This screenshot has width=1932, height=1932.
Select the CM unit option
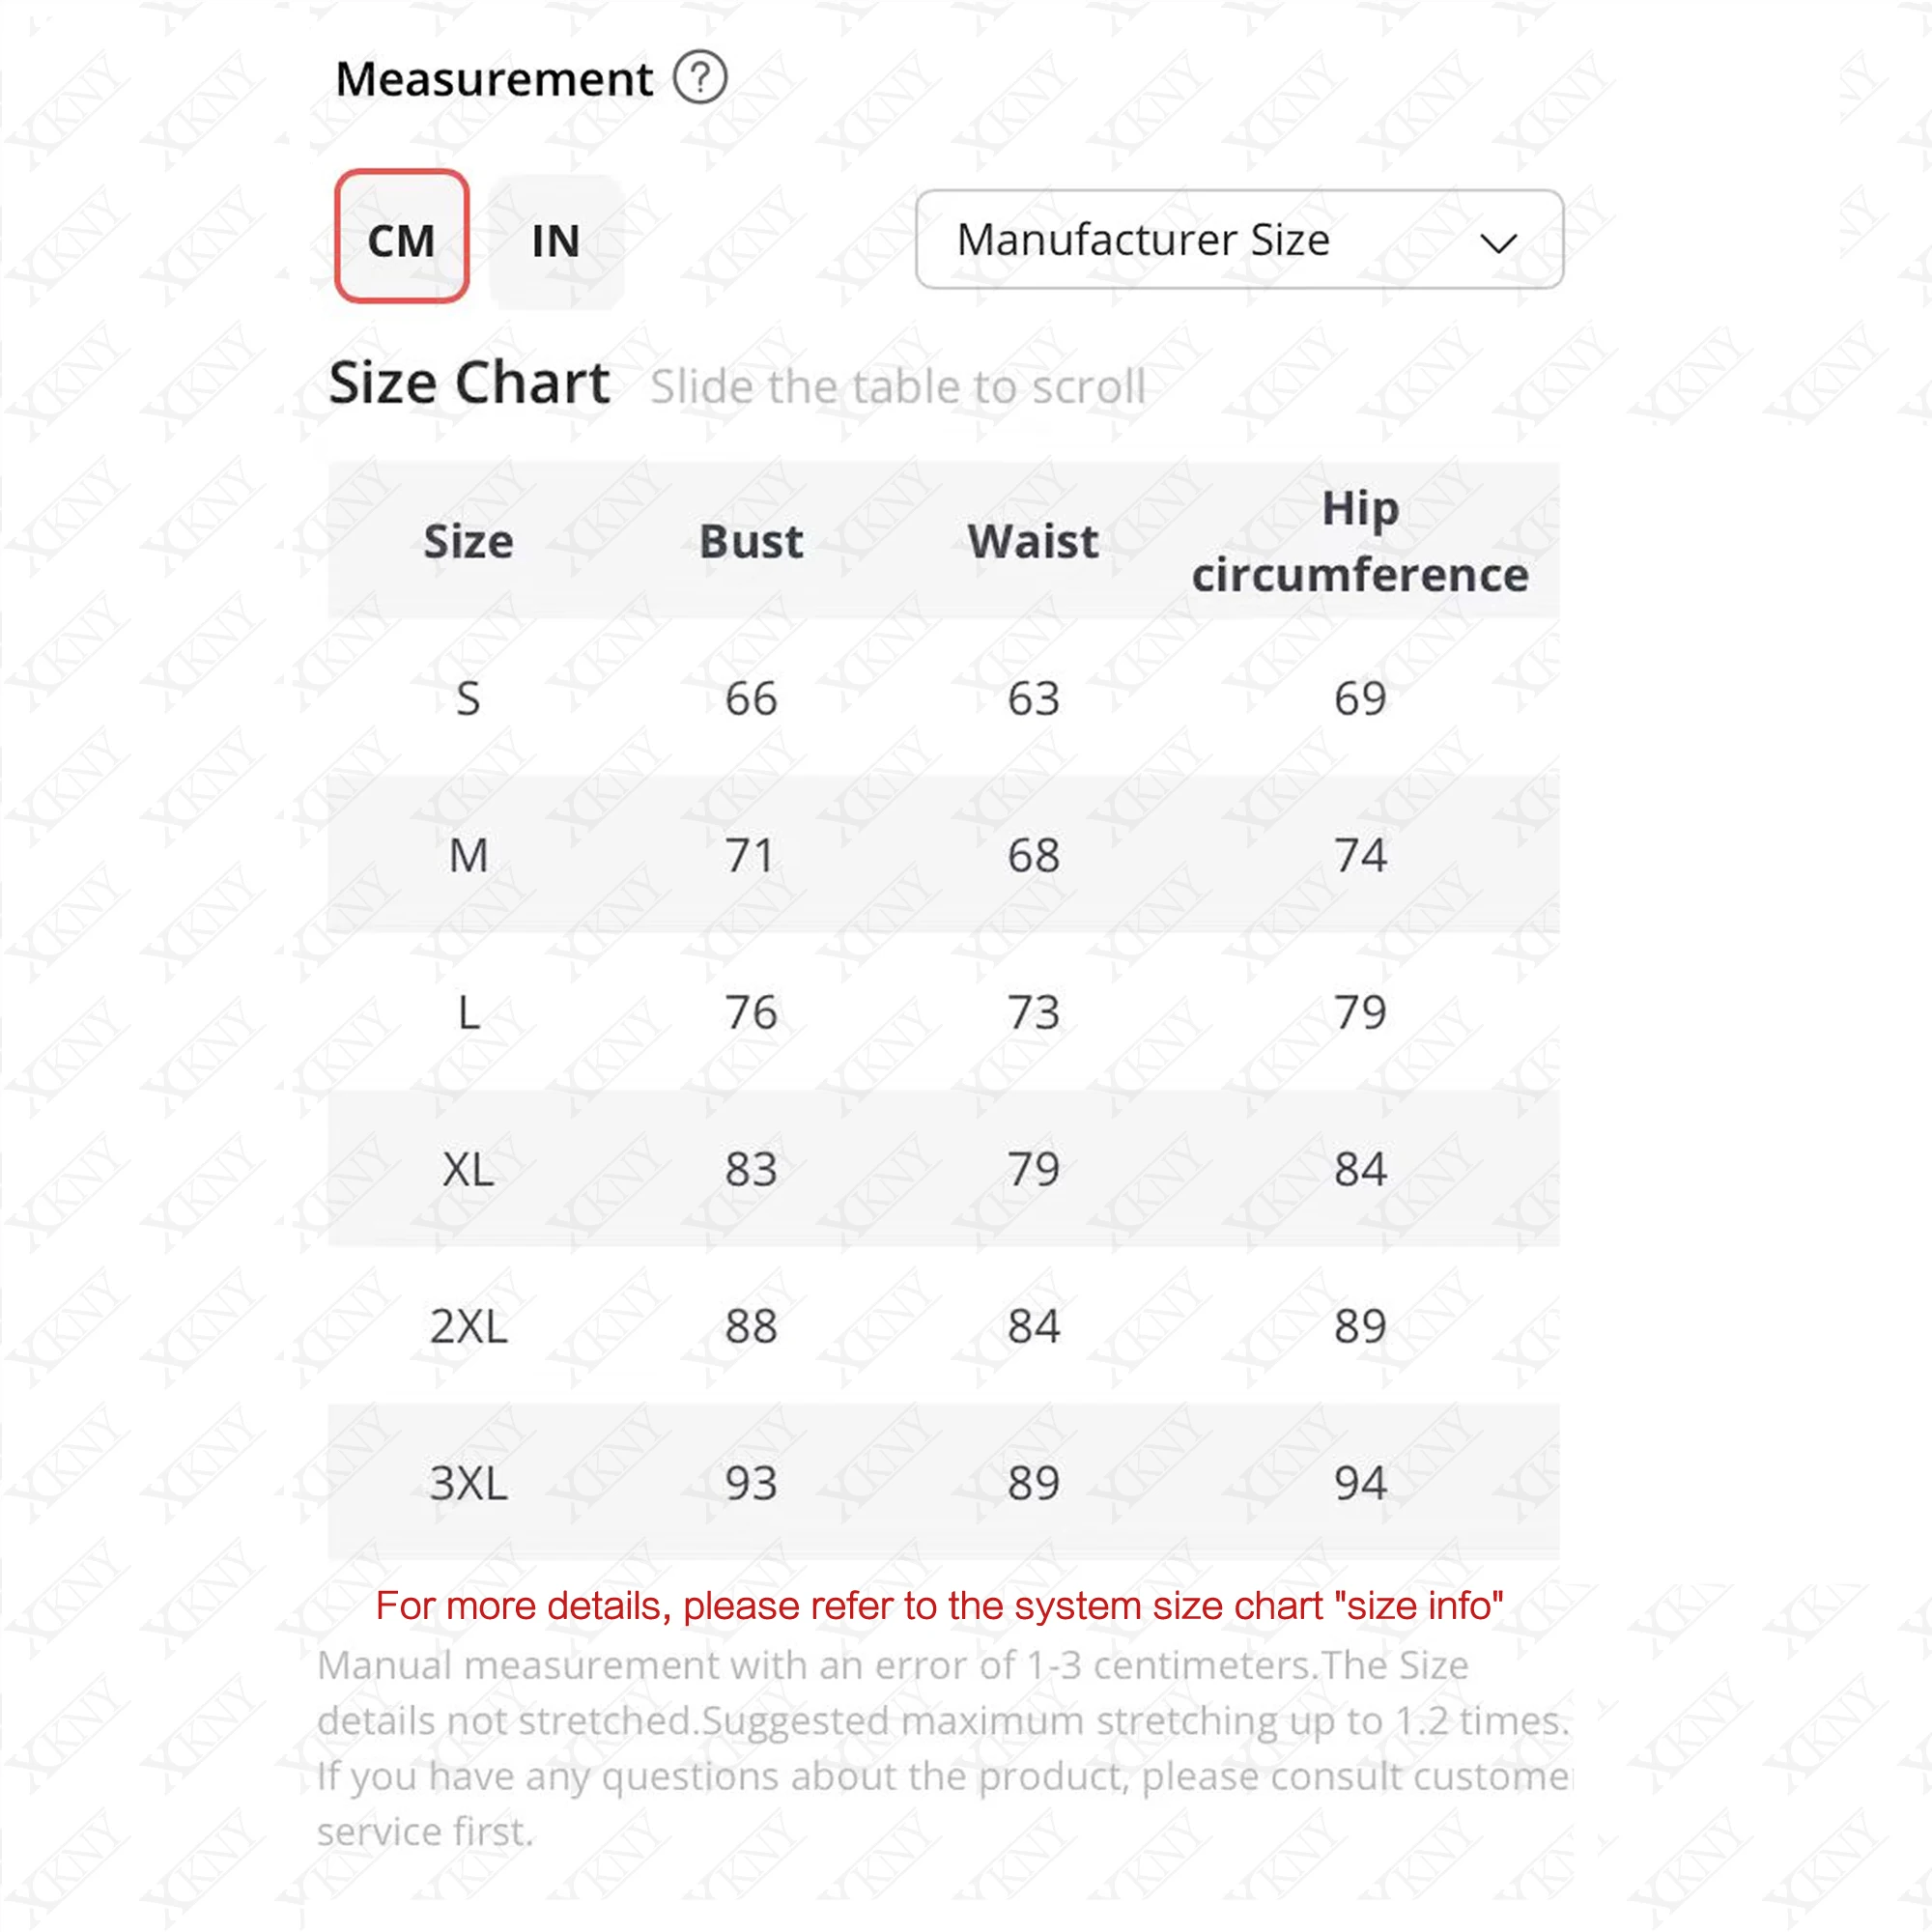coord(402,237)
